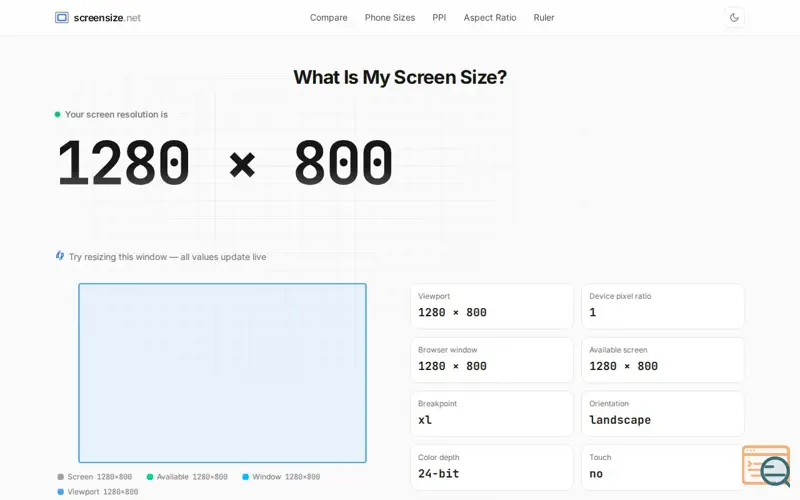
Task: Click the Available 1280×800 legend text
Action: point(192,477)
